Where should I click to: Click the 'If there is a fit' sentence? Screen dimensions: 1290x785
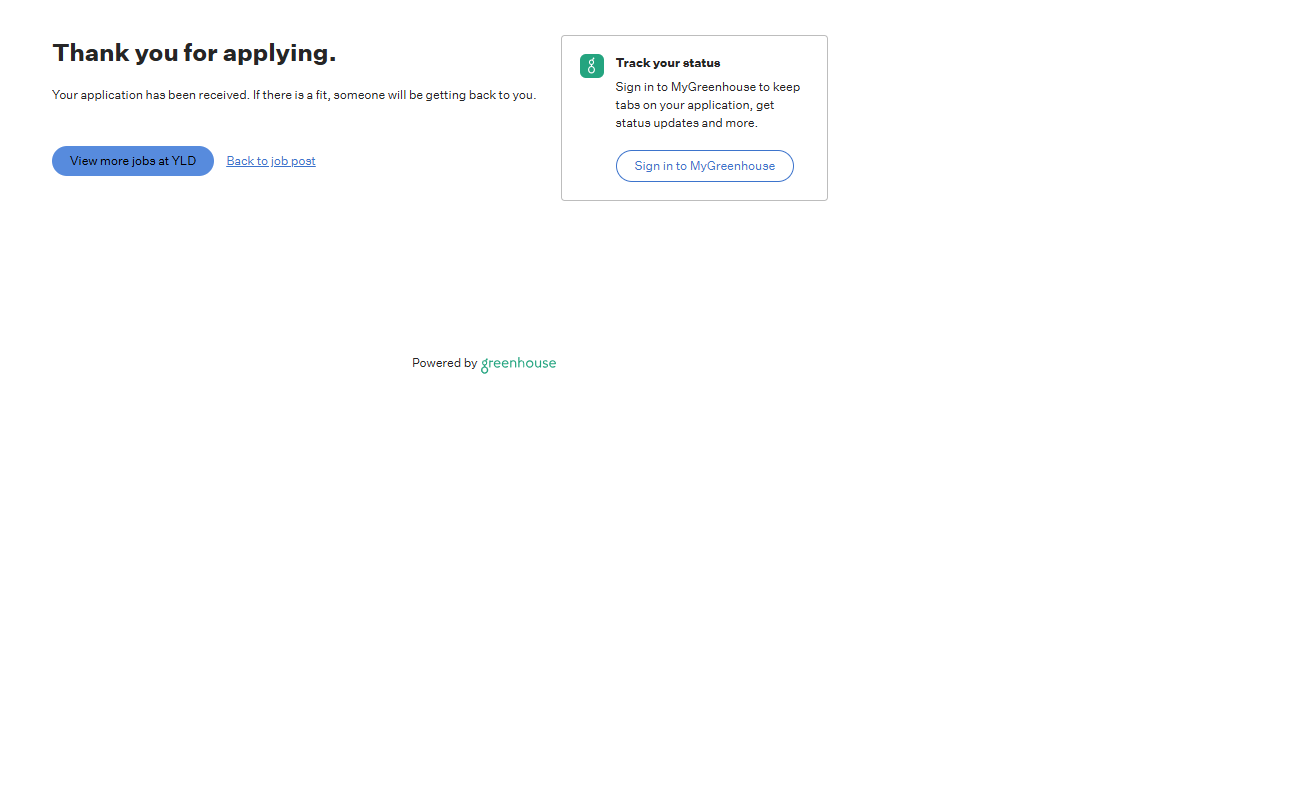pos(394,95)
